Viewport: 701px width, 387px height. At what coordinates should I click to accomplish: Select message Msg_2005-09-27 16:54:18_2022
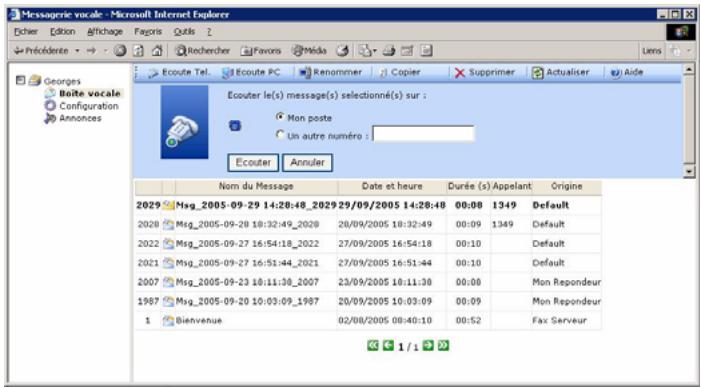247,244
